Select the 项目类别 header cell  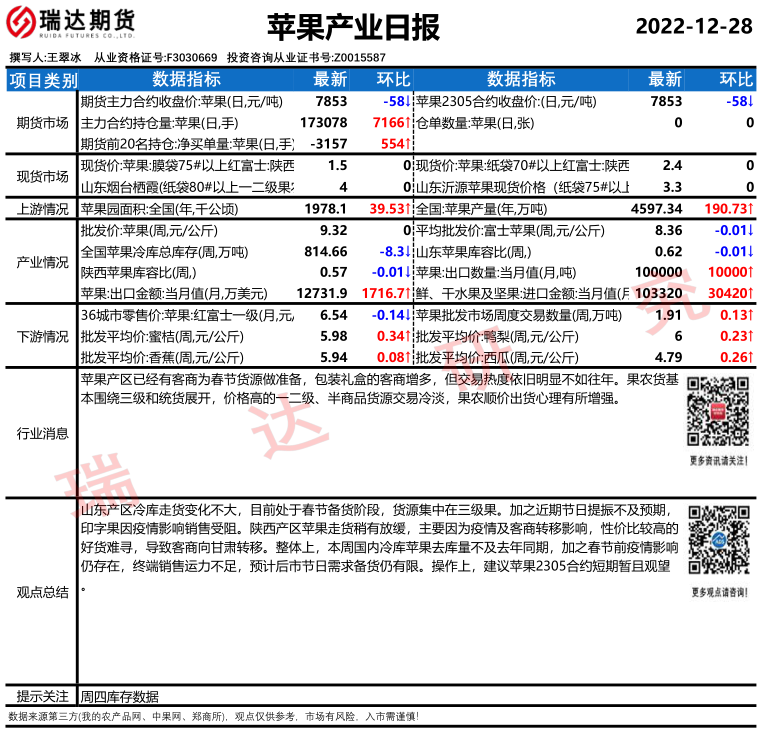[x=43, y=80]
